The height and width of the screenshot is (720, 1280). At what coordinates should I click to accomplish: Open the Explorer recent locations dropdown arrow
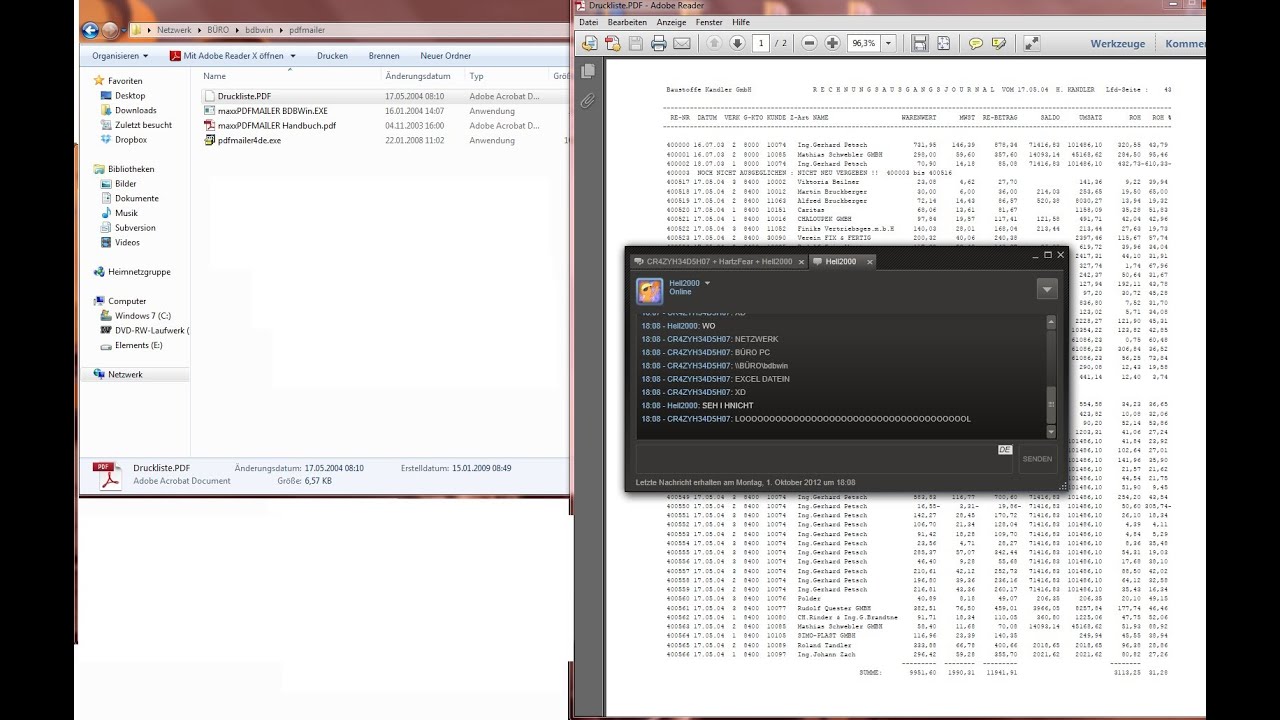(x=123, y=30)
